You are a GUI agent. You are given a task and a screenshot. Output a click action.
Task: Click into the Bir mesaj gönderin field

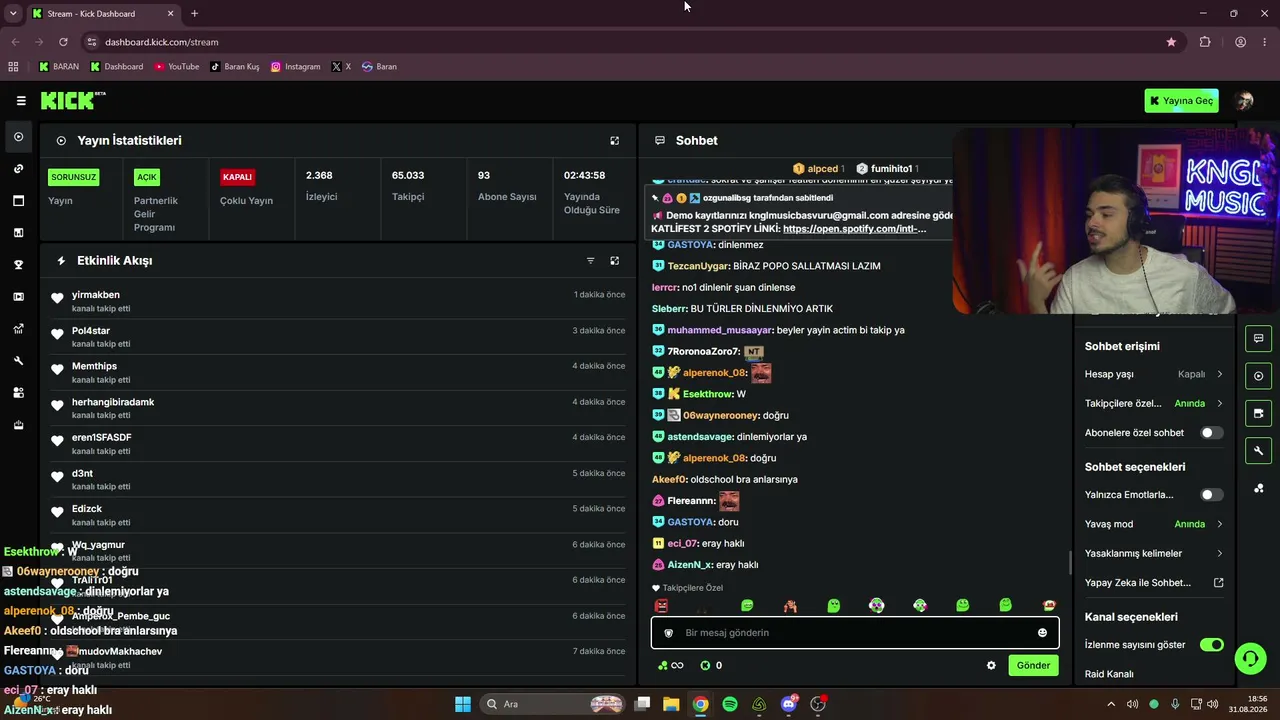[x=855, y=633]
